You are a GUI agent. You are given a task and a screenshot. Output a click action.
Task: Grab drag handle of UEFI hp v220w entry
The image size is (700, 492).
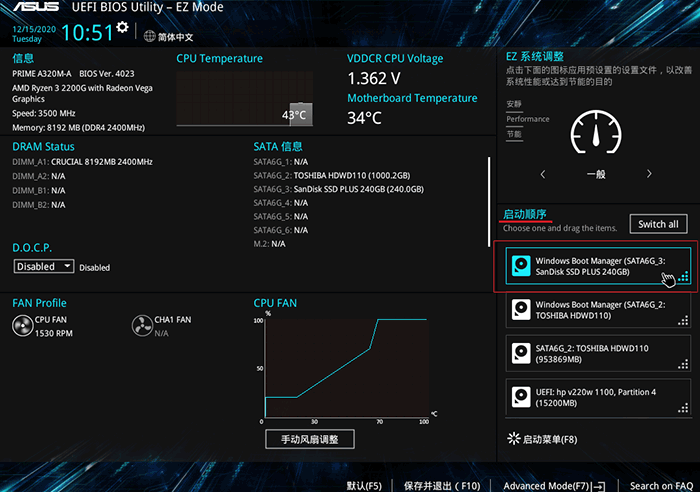tap(683, 408)
